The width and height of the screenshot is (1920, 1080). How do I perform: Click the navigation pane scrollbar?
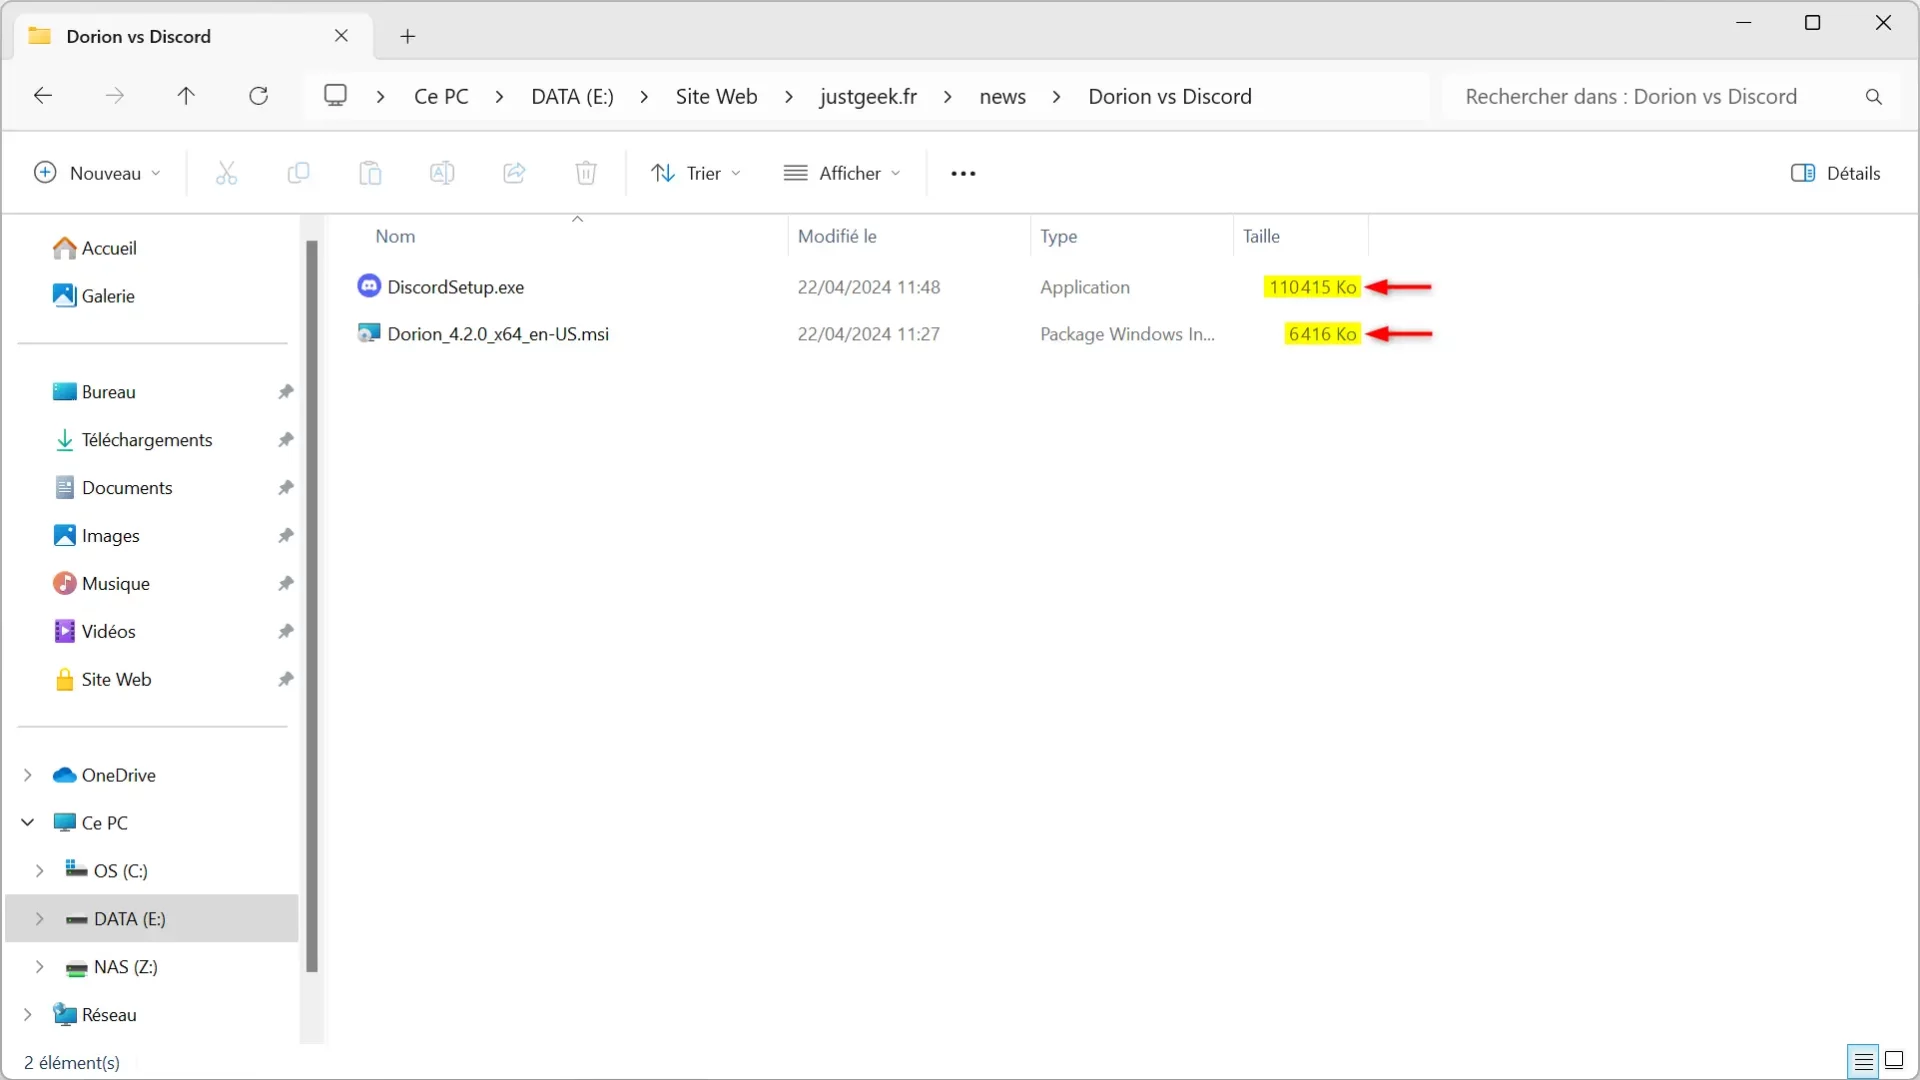click(311, 606)
